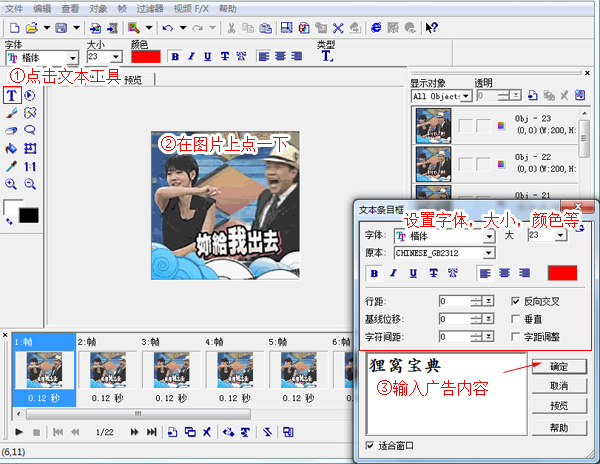This screenshot has width=600, height=464.
Task: Go to the next frame
Action: tap(134, 432)
